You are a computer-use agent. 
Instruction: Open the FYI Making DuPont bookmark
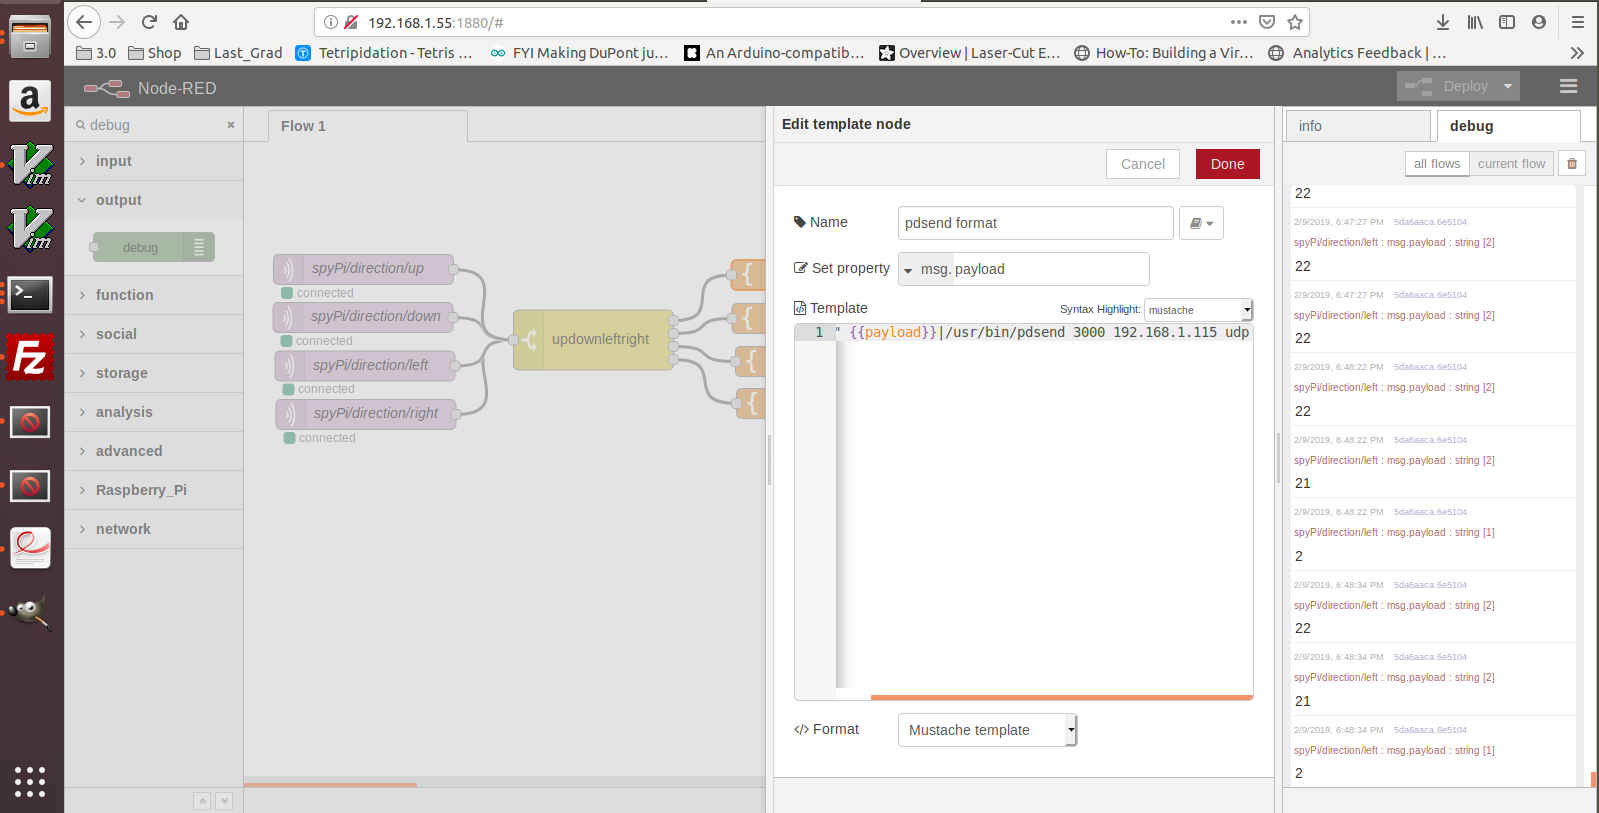tap(579, 53)
